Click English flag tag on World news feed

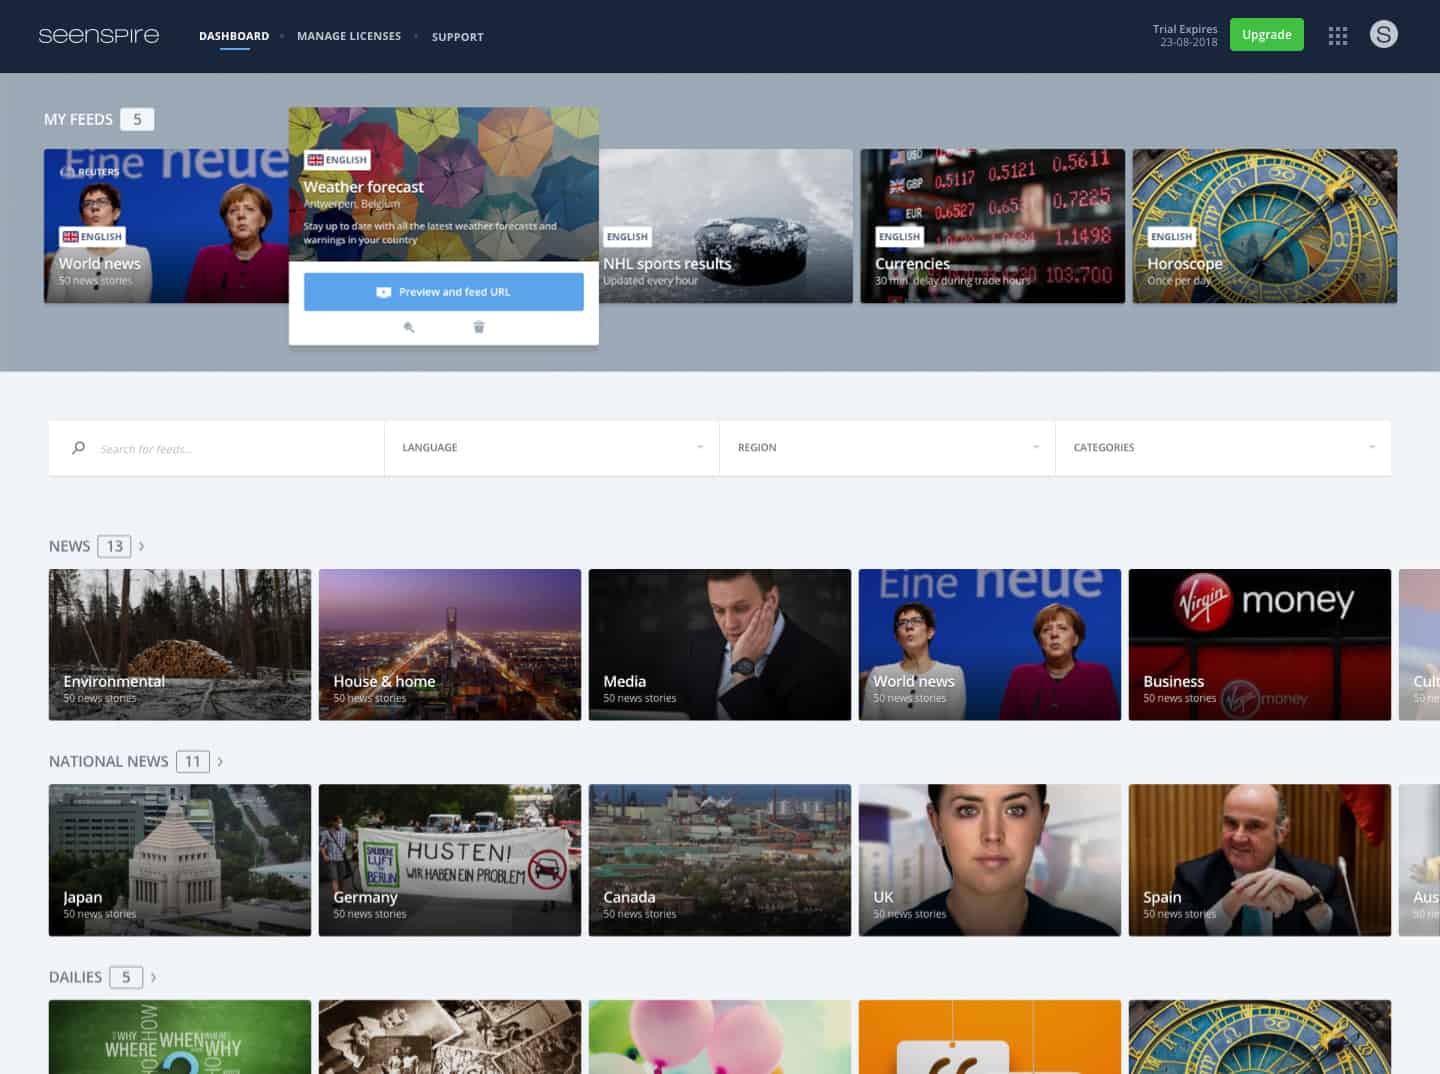pos(92,237)
